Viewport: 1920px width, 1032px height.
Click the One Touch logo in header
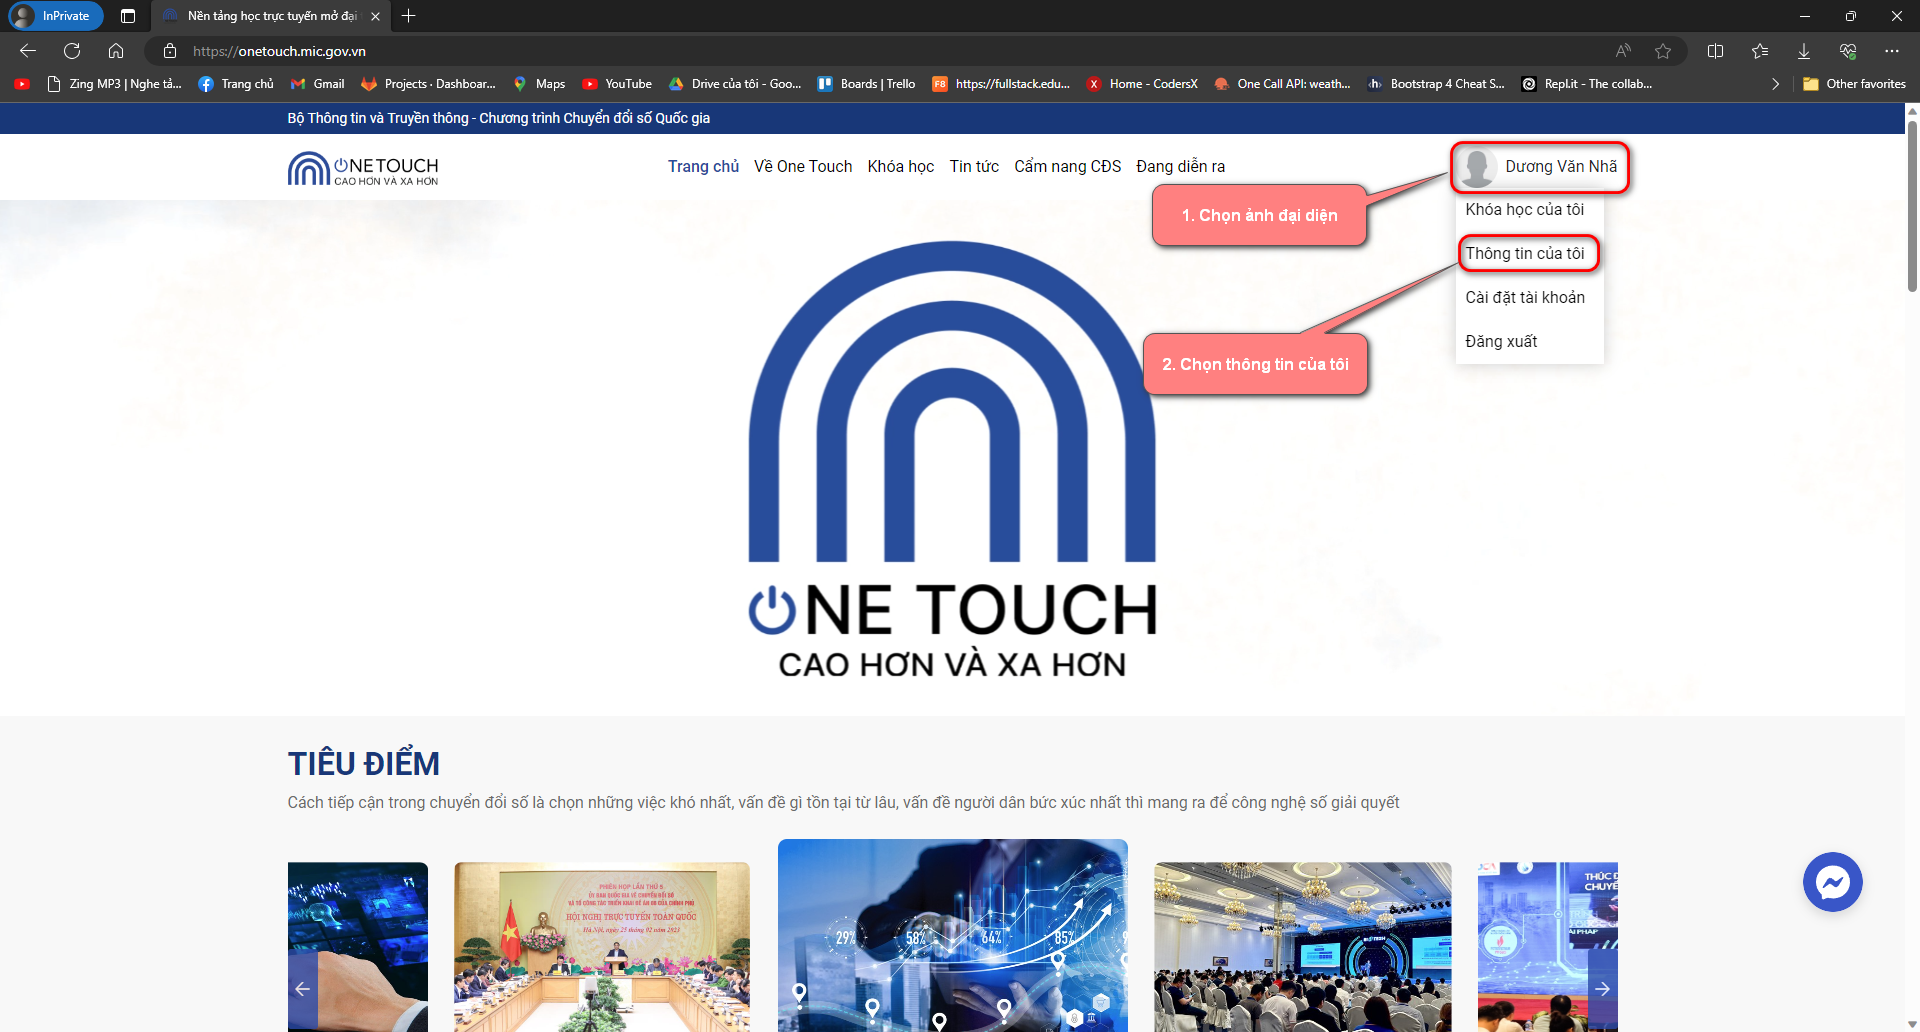363,168
